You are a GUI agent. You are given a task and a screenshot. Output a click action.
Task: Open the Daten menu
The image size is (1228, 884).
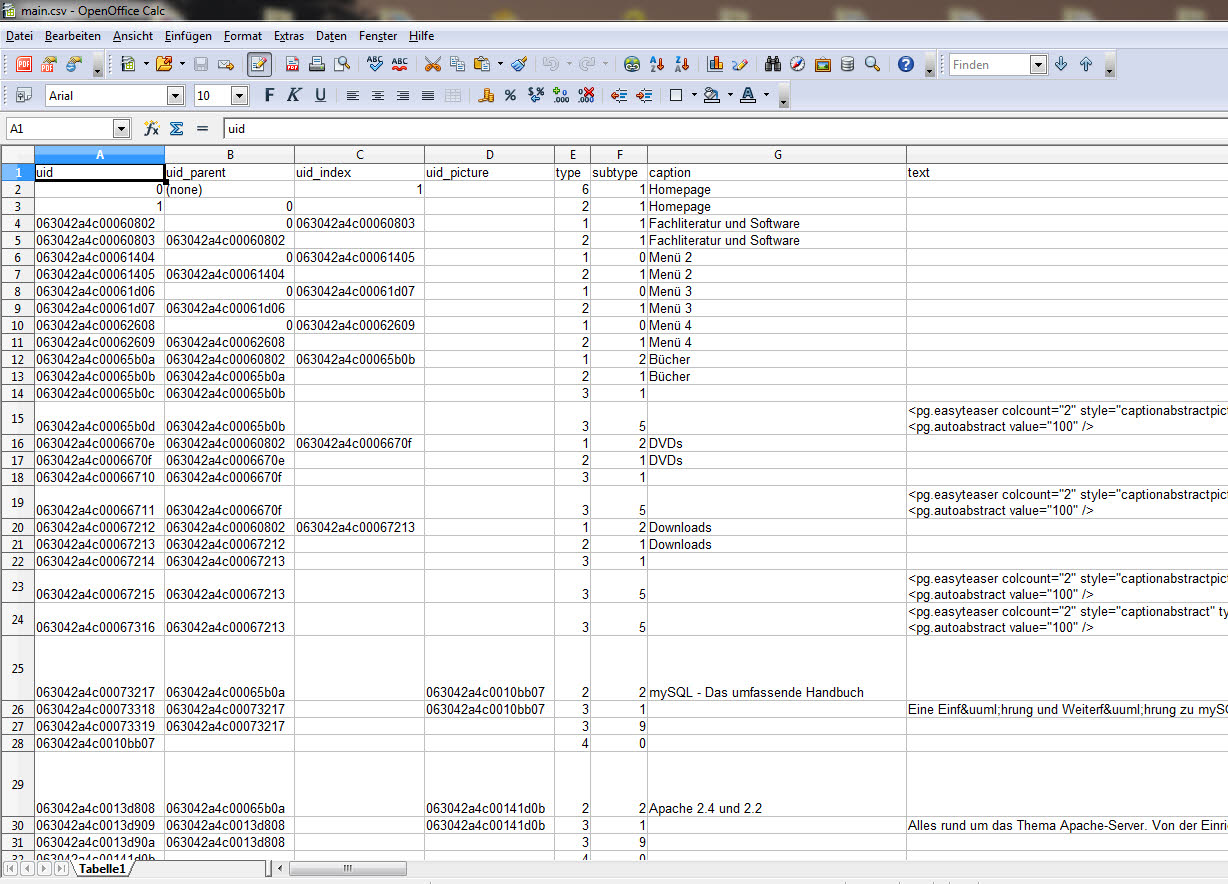tap(331, 36)
